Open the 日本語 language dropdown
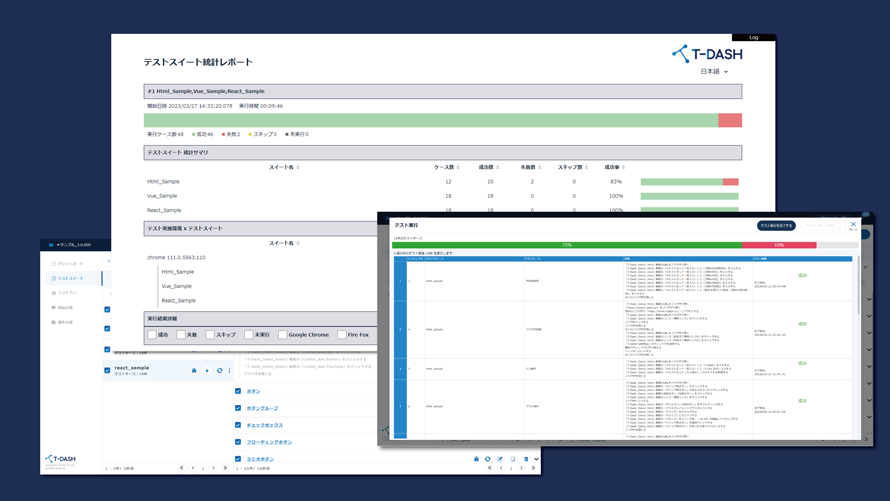Image resolution: width=890 pixels, height=501 pixels. point(714,71)
